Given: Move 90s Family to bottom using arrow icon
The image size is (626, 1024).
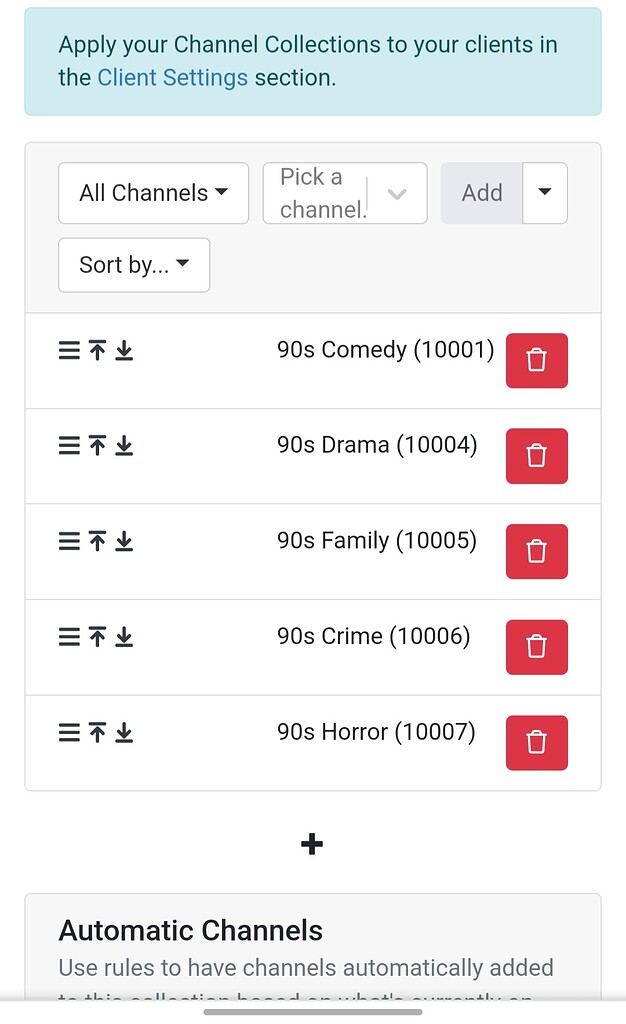Looking at the screenshot, I should [x=124, y=540].
